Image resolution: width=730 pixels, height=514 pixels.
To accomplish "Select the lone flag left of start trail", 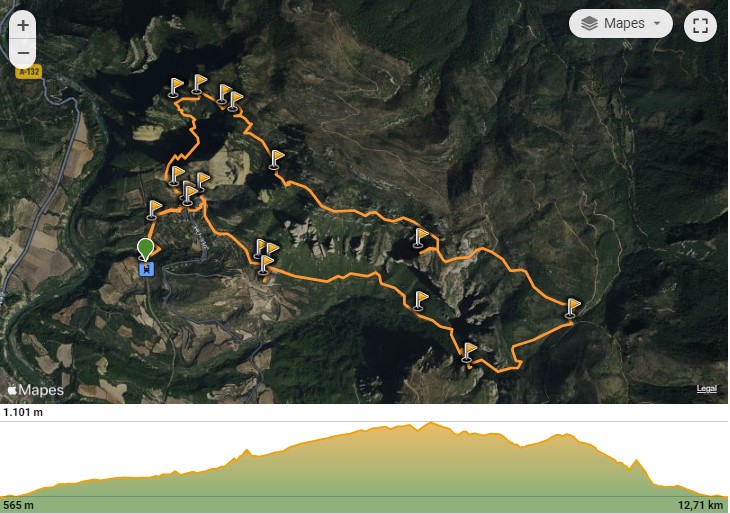I will pyautogui.click(x=154, y=210).
